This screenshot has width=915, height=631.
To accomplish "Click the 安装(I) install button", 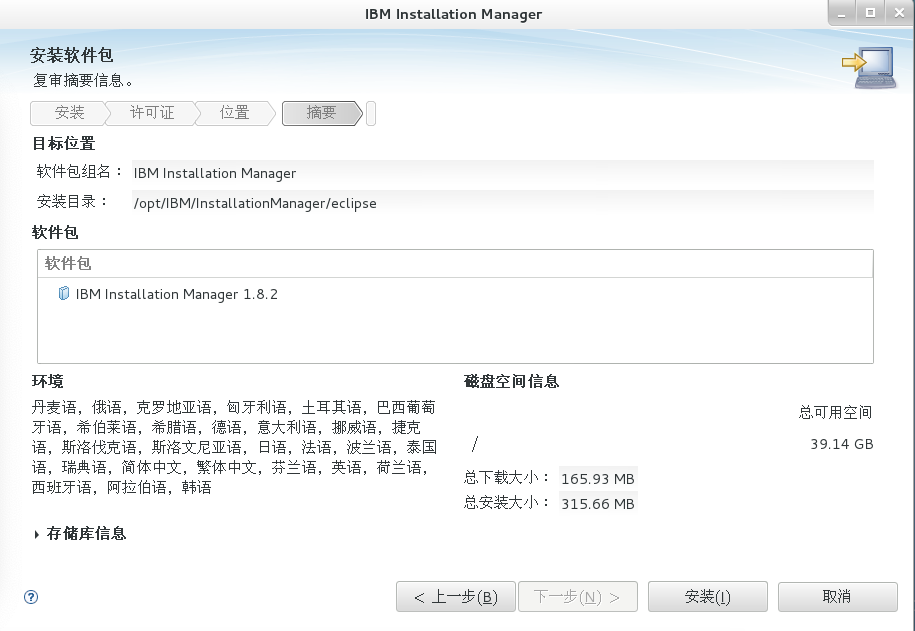I will [x=707, y=597].
